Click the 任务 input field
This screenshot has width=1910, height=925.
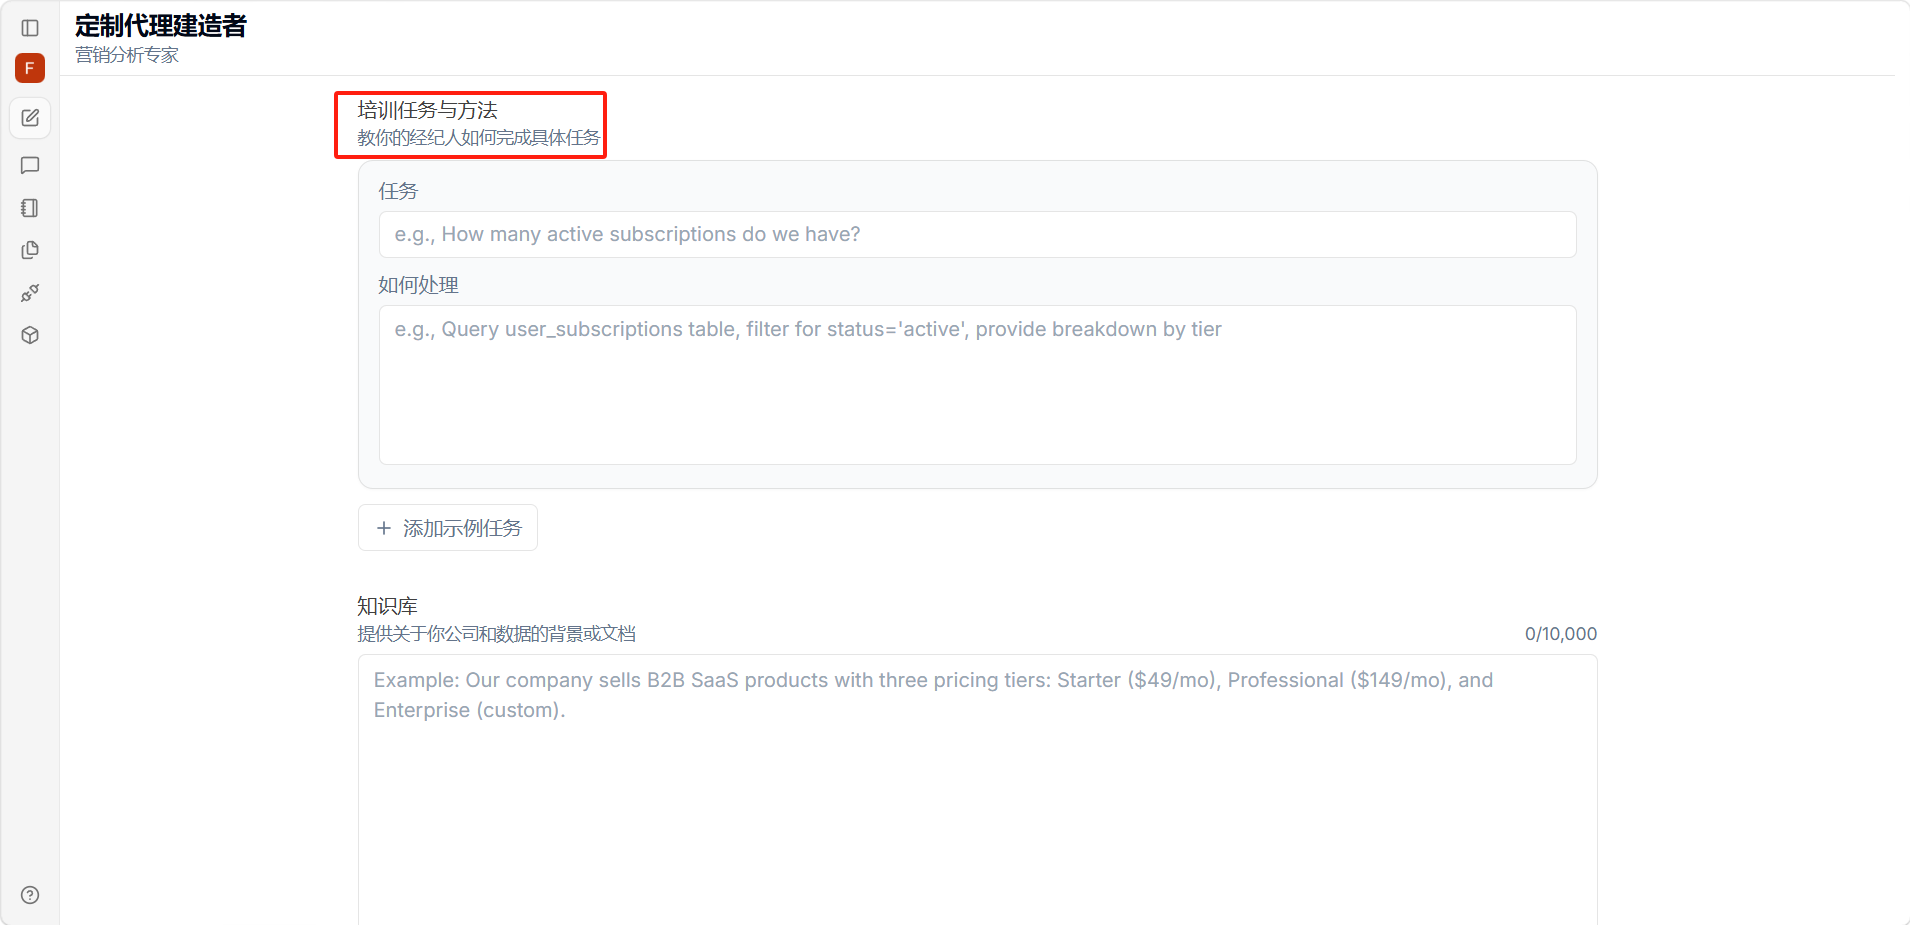coord(977,234)
